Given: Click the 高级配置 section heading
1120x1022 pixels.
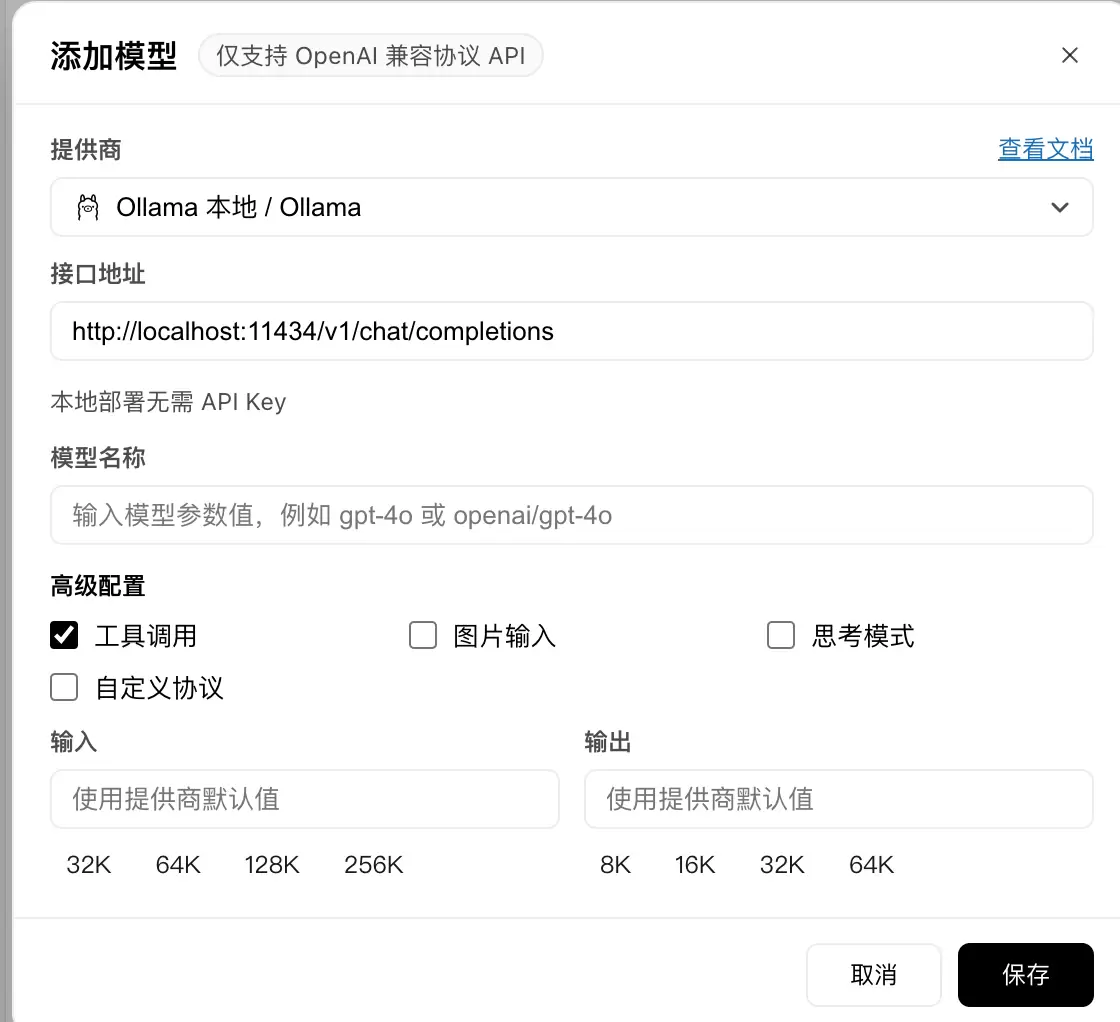Looking at the screenshot, I should [x=98, y=586].
